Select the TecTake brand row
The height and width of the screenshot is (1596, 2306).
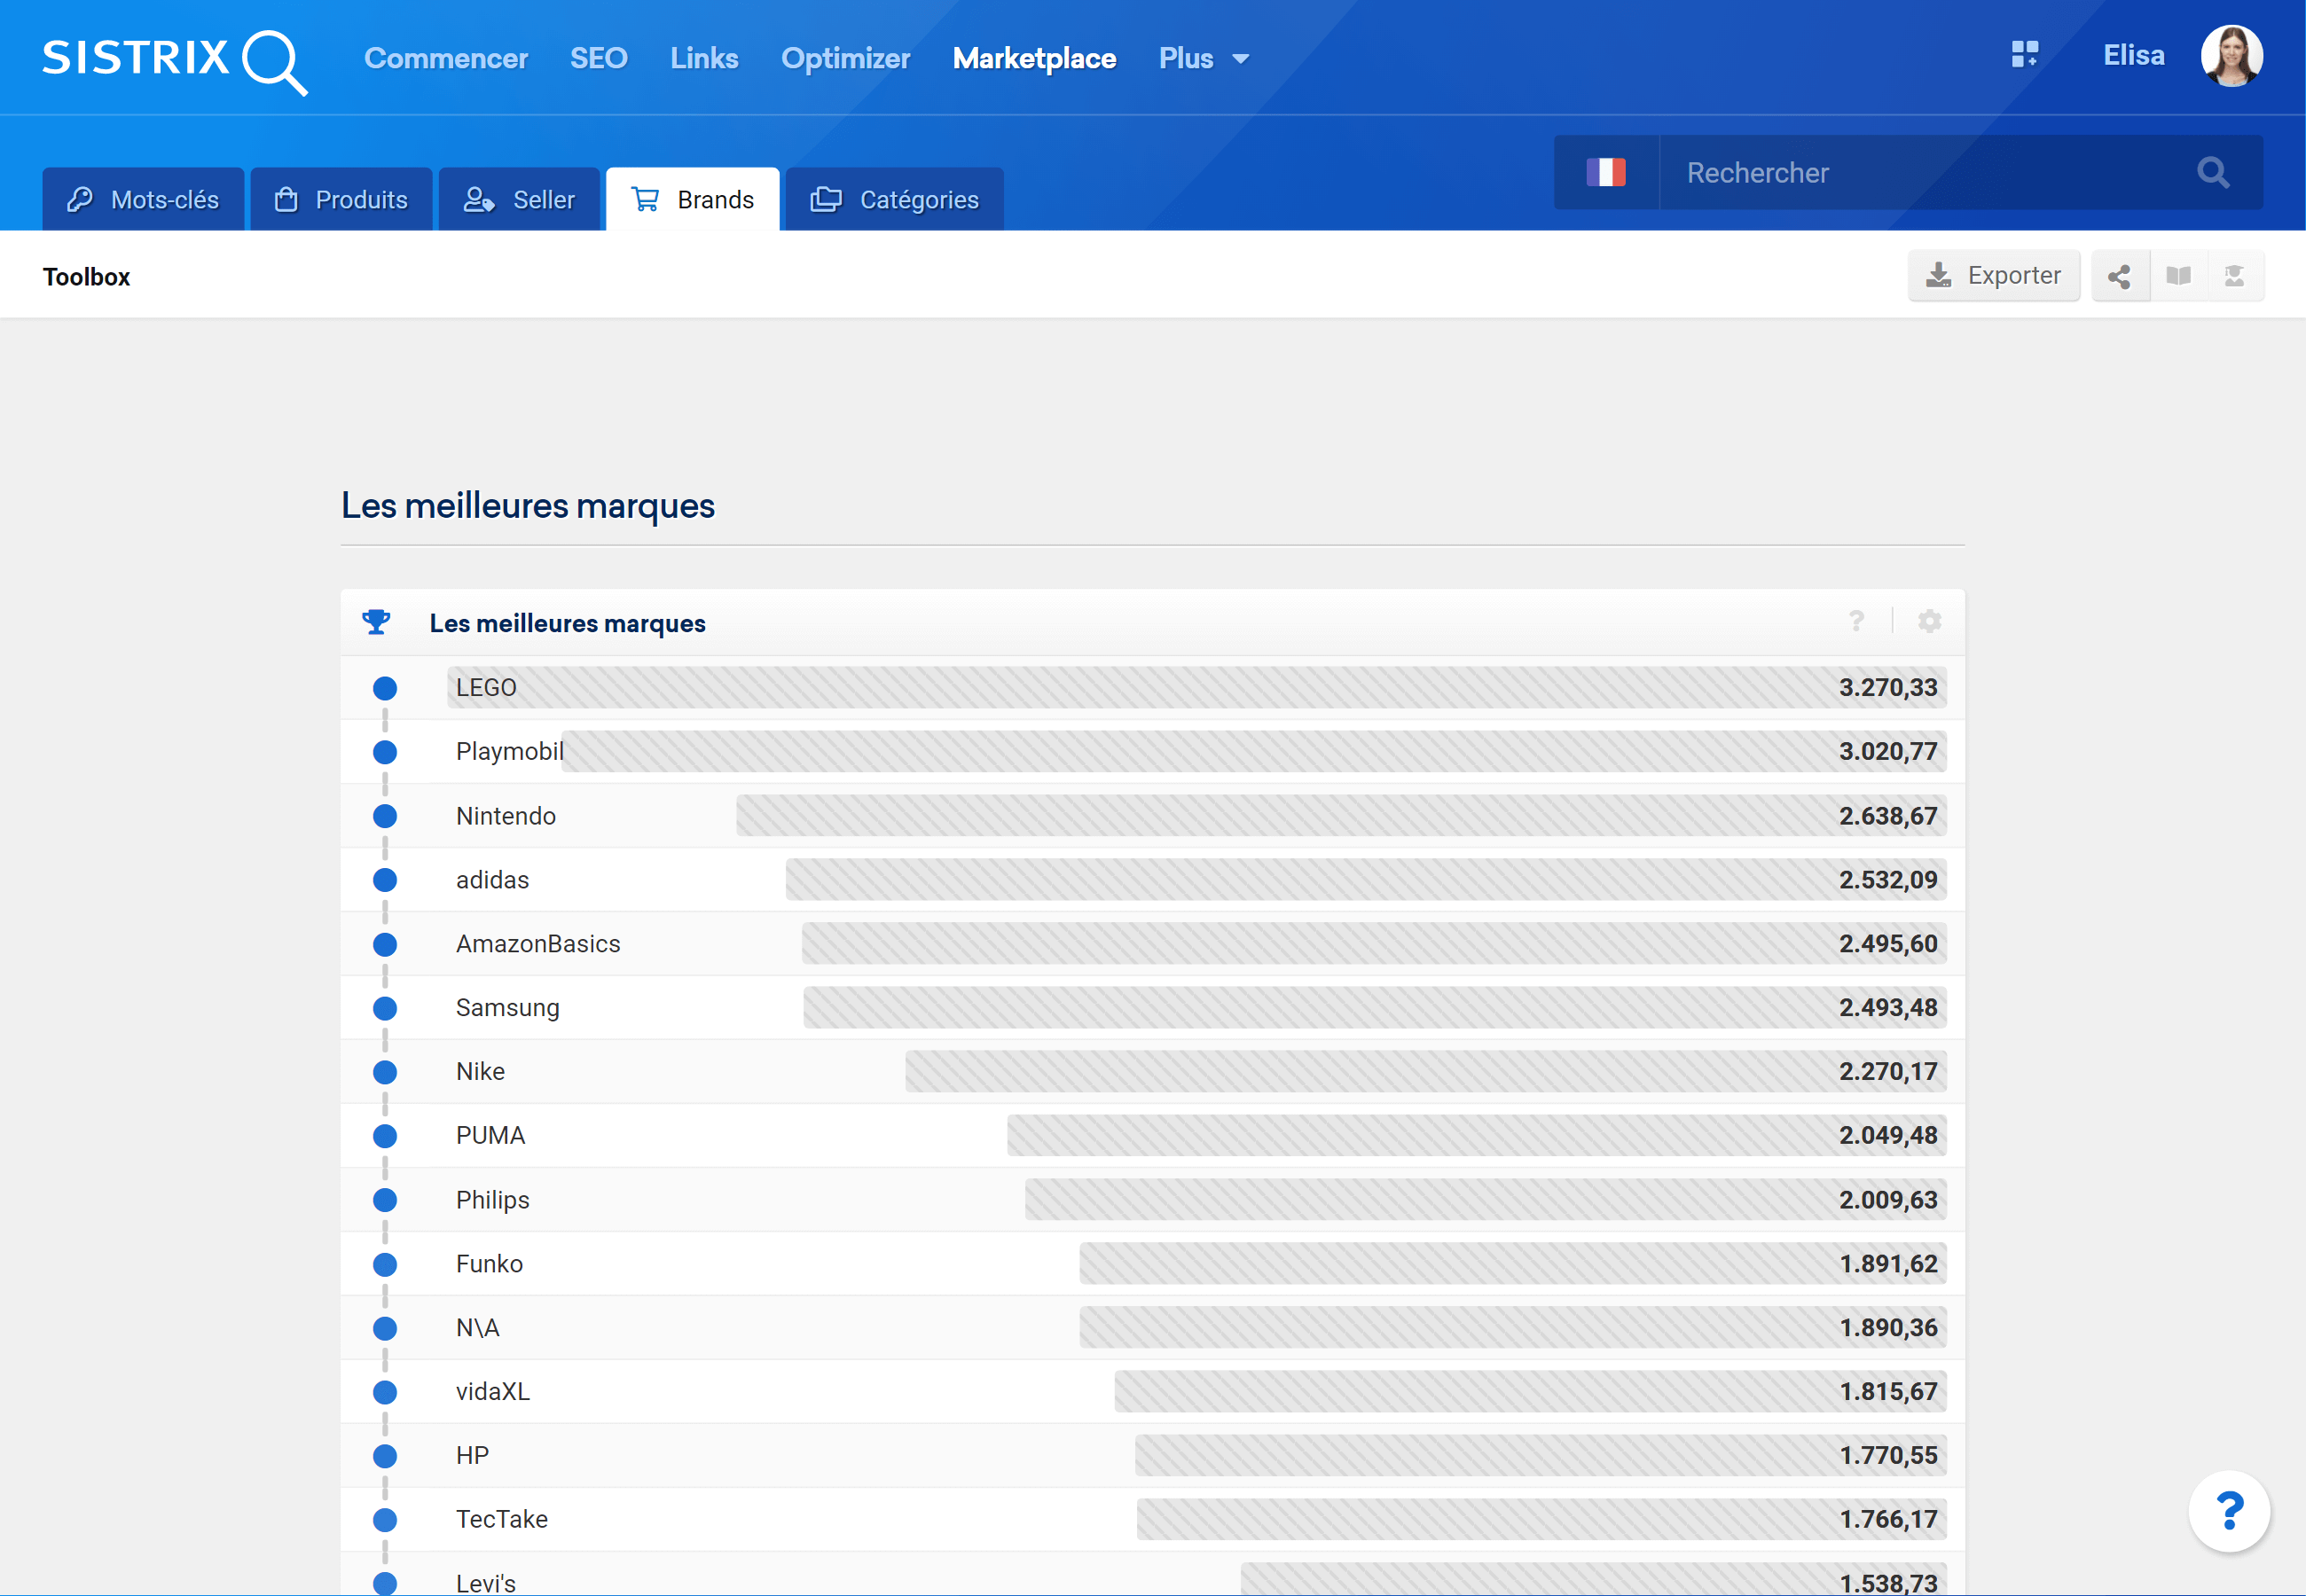1152,1519
